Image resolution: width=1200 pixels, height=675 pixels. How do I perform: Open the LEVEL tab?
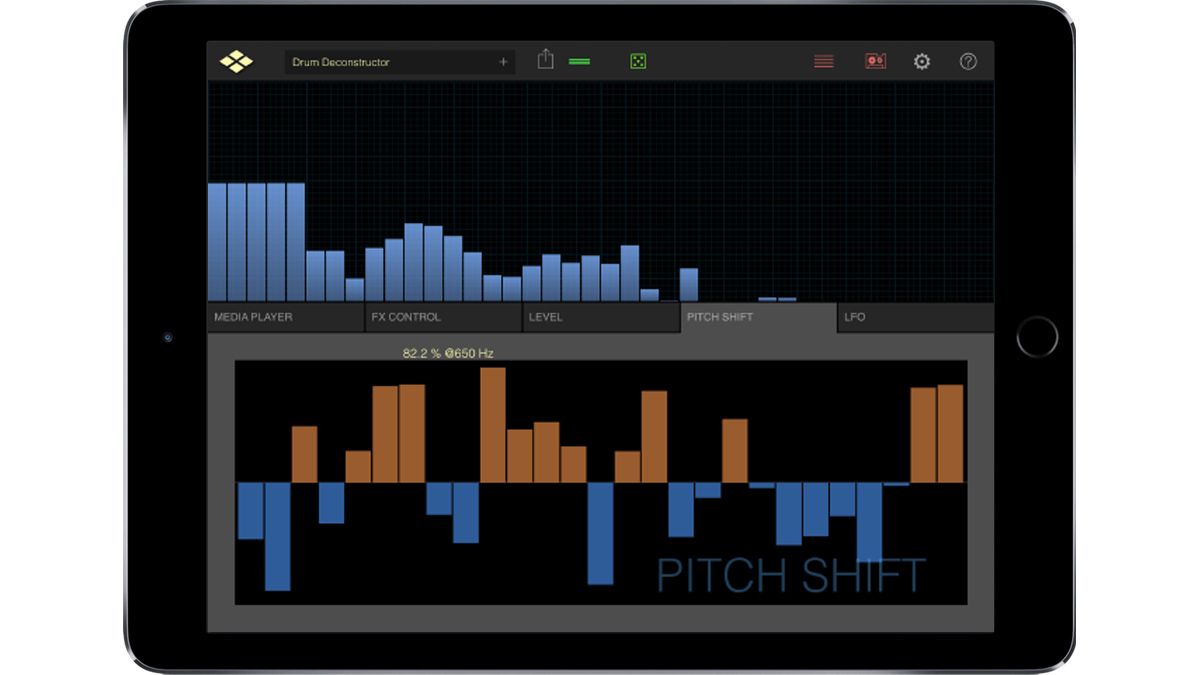pos(601,317)
